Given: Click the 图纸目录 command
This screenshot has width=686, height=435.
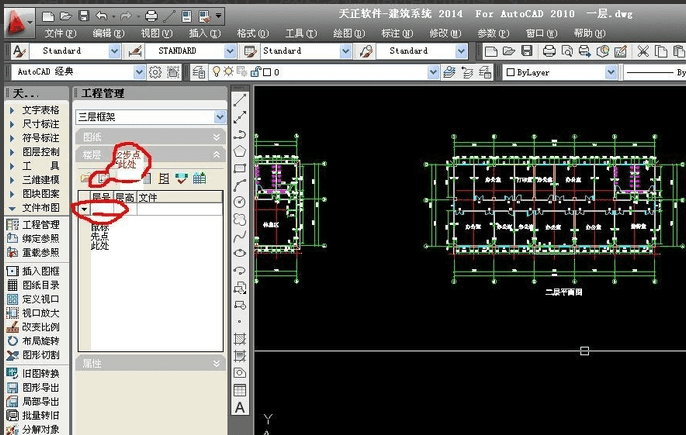Looking at the screenshot, I should point(34,285).
